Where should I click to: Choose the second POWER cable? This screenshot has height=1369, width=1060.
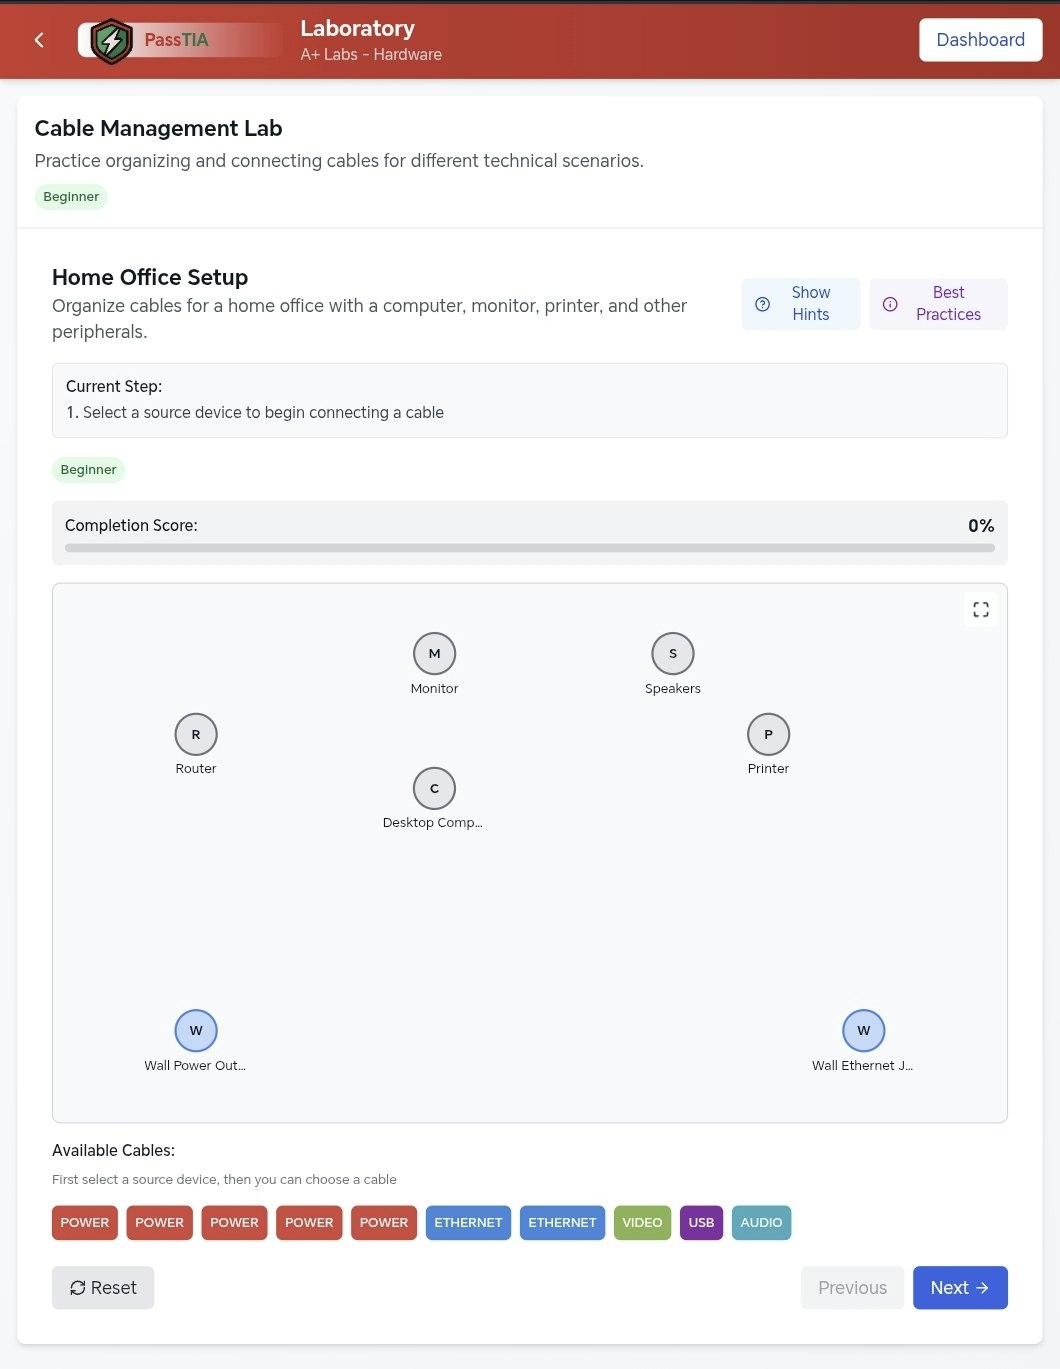tap(160, 1223)
